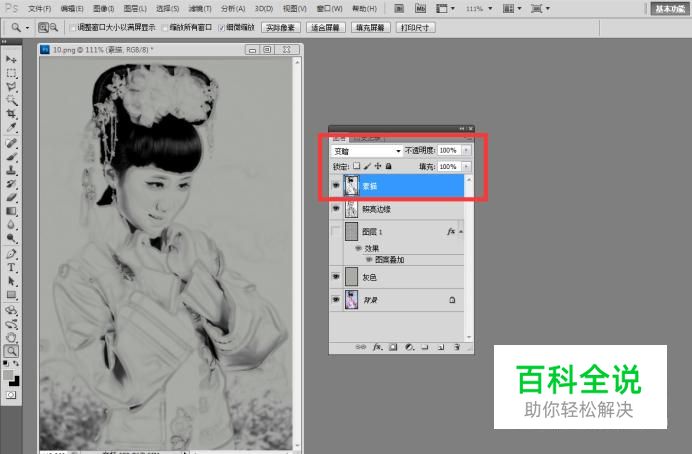692x454 pixels.
Task: Toggle lock position
Action: [378, 166]
